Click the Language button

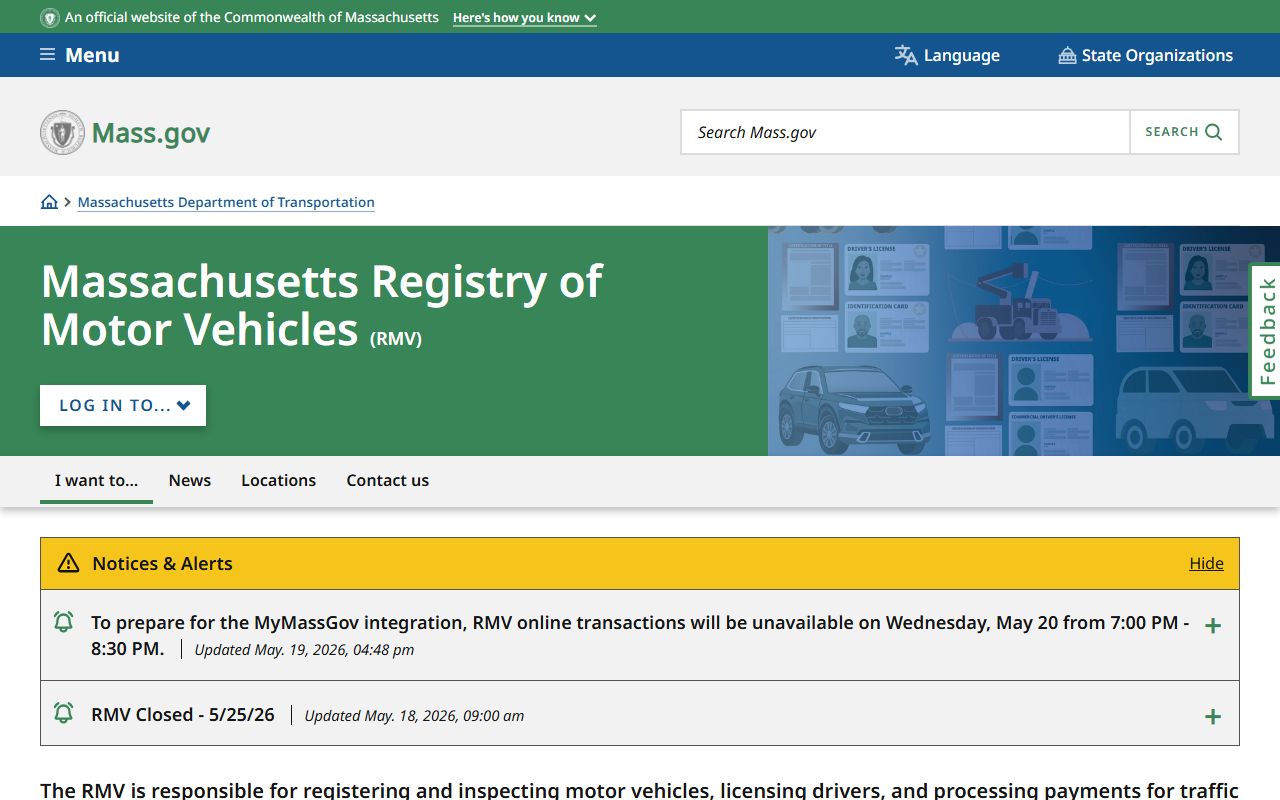(x=947, y=55)
